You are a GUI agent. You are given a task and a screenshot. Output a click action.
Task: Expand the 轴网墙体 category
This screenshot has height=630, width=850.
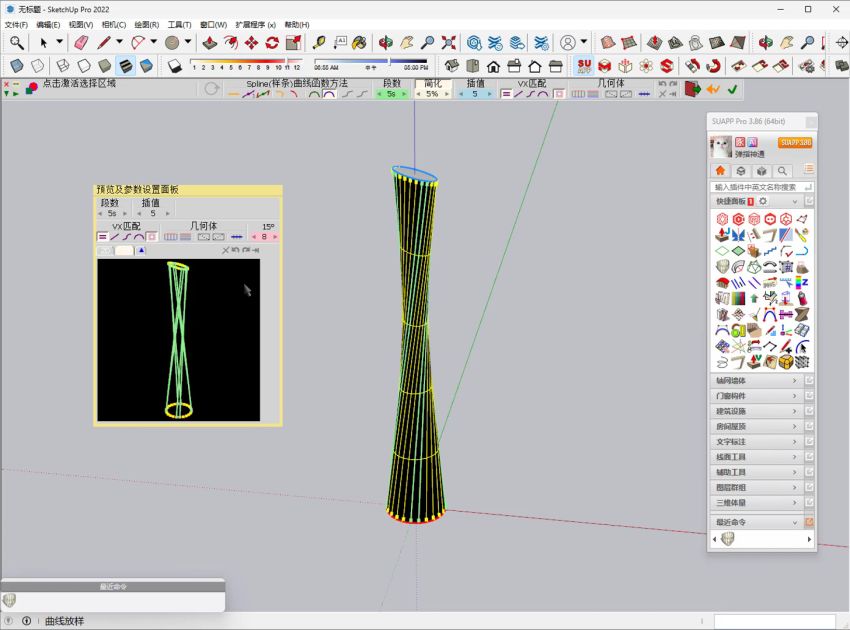(757, 381)
